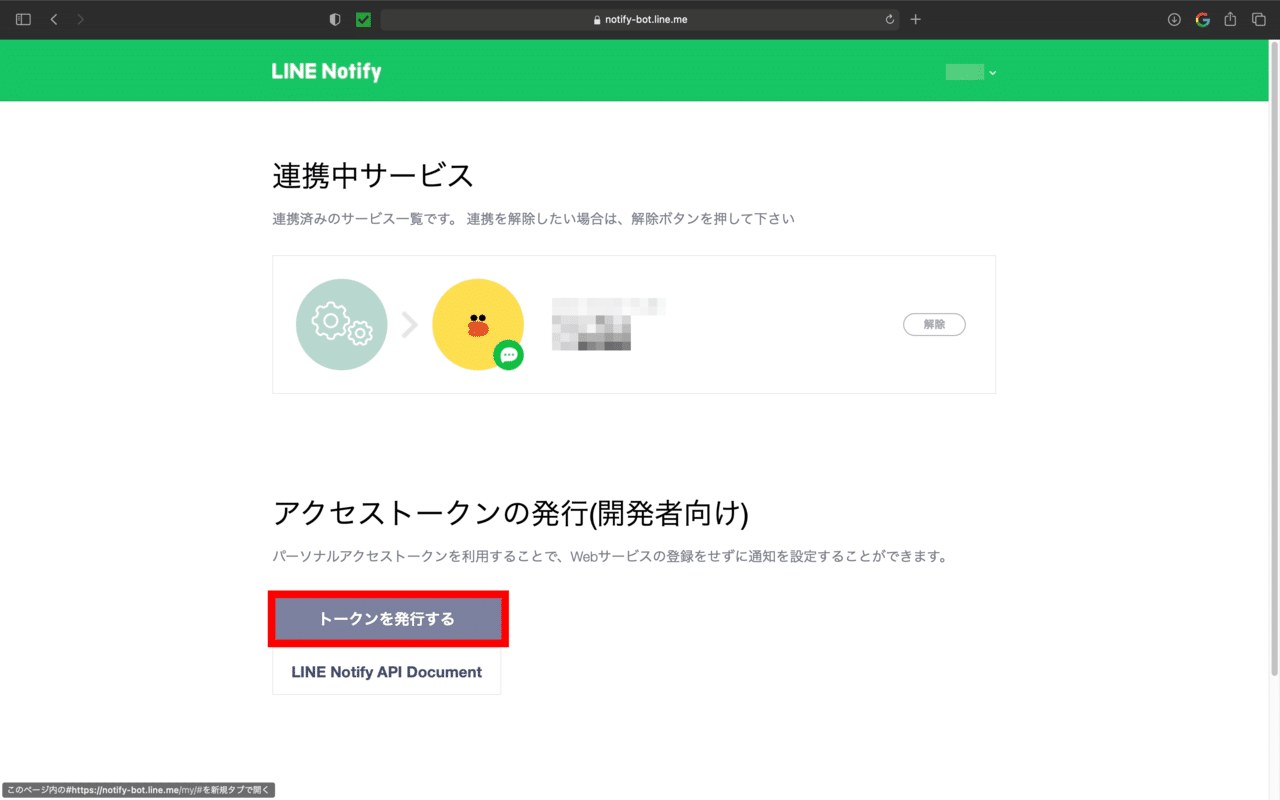Open the LINE Notify API Document link

pyautogui.click(x=387, y=672)
